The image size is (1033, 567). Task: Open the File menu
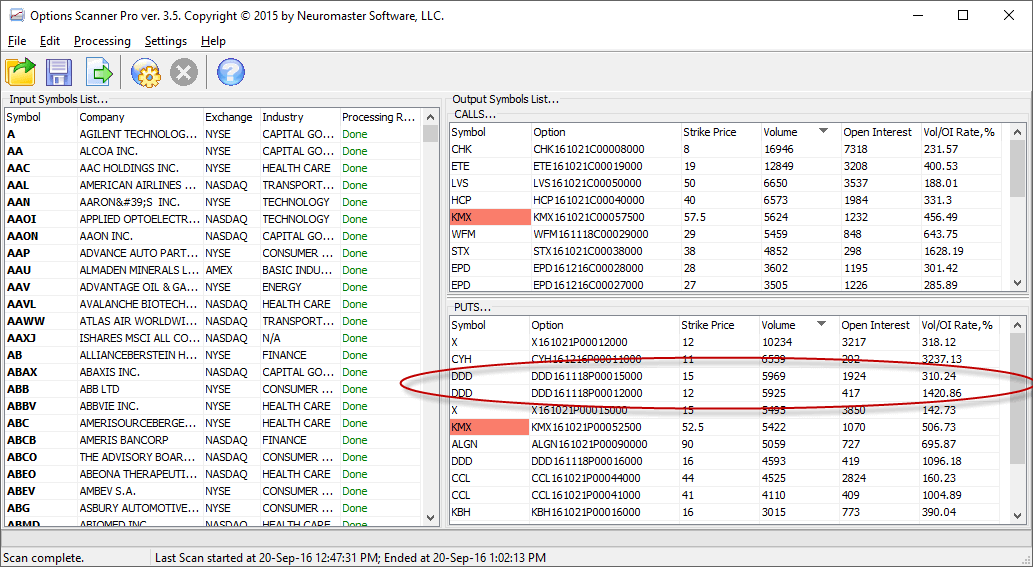(x=17, y=41)
